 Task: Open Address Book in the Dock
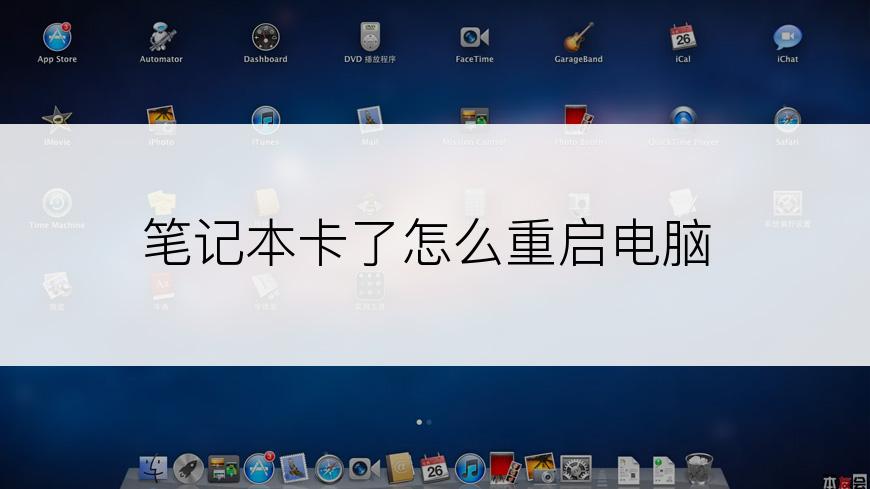pos(400,468)
